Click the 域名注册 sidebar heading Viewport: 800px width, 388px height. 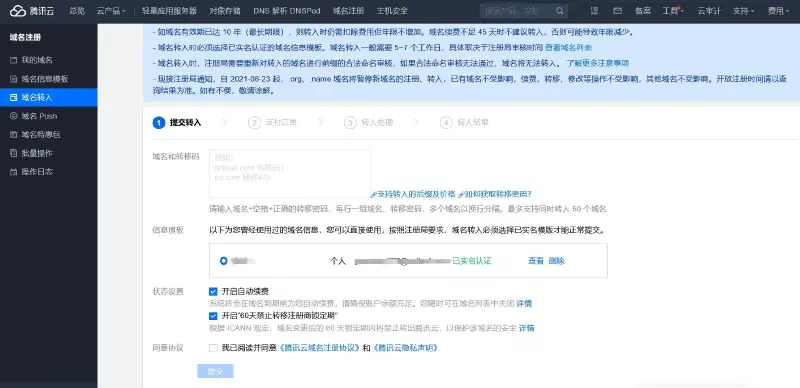pyautogui.click(x=26, y=37)
